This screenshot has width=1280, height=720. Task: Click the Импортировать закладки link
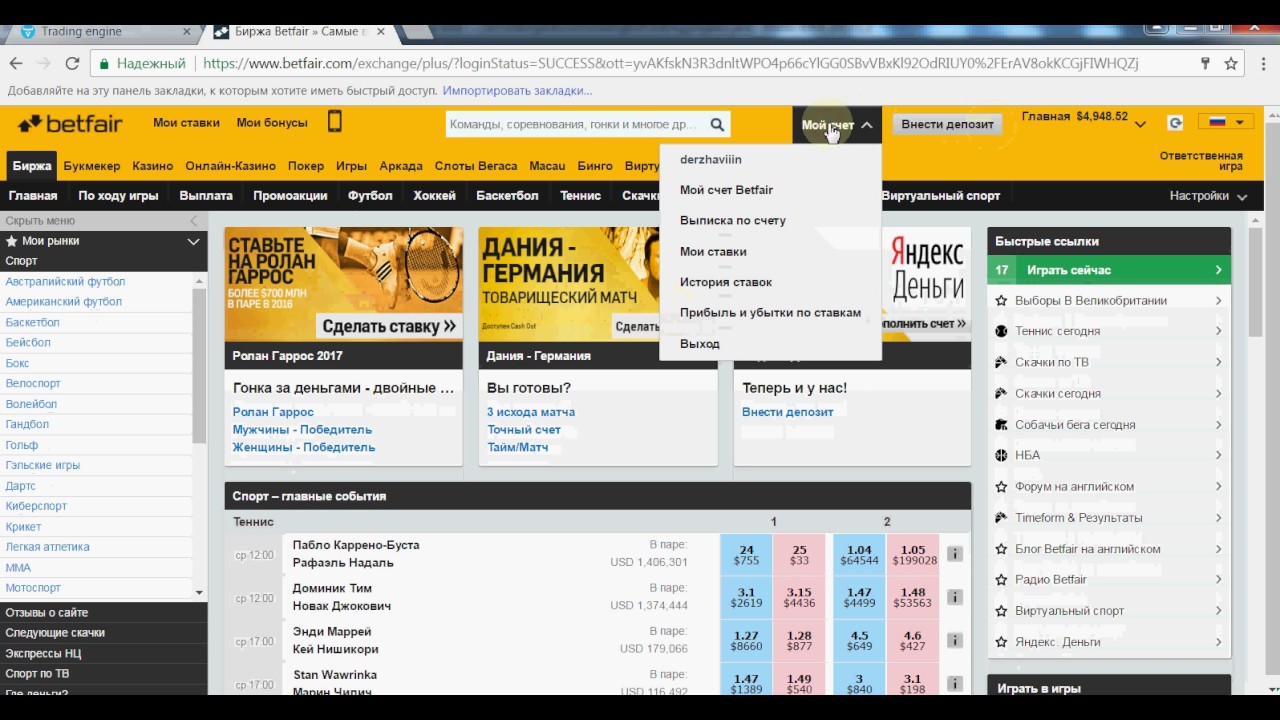click(517, 91)
